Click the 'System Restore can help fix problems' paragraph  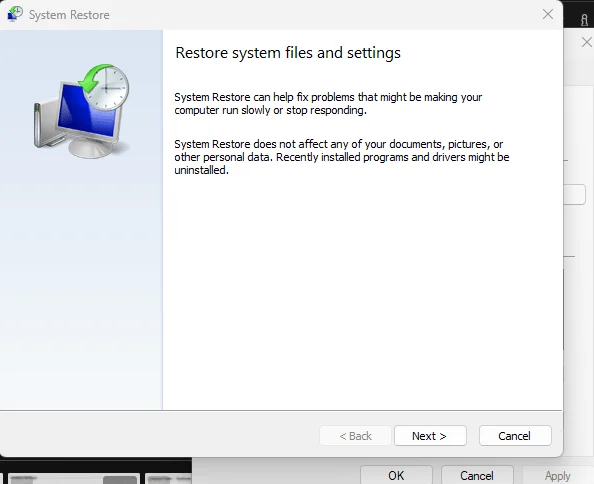(328, 103)
